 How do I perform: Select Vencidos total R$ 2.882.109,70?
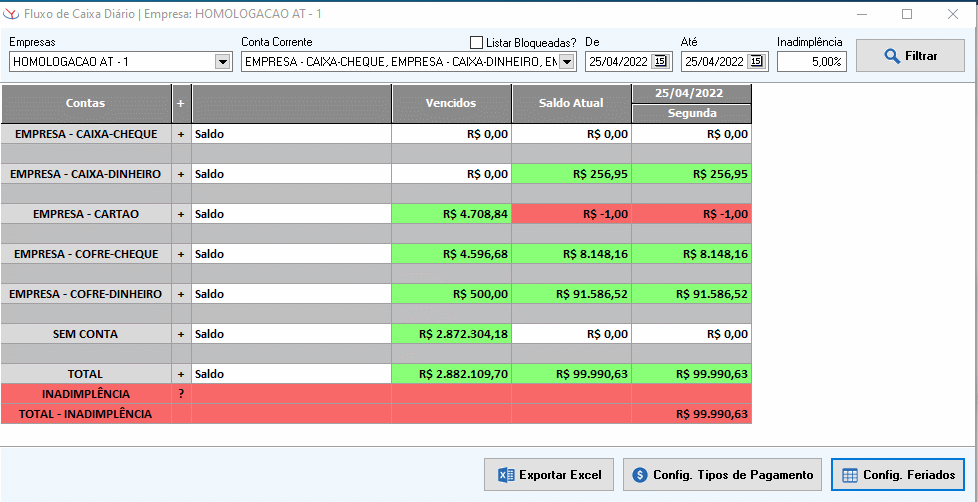(452, 374)
